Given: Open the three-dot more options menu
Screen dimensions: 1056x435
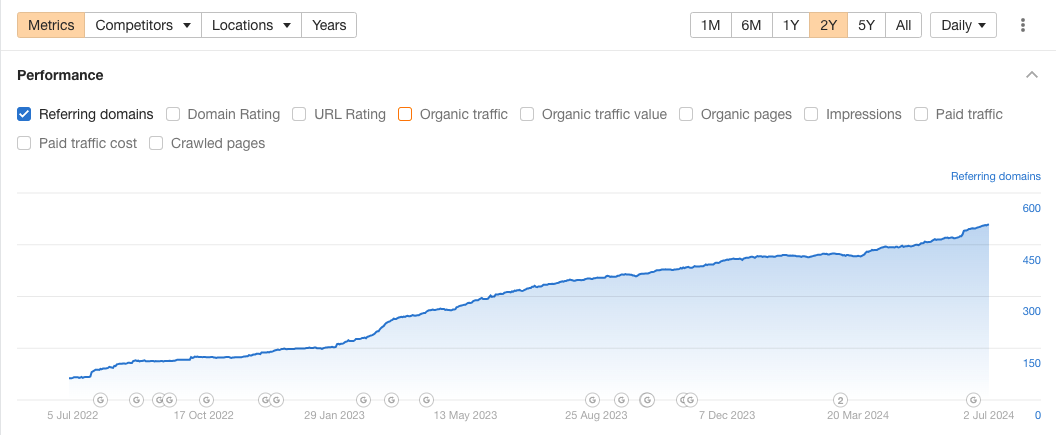Looking at the screenshot, I should pyautogui.click(x=1023, y=25).
